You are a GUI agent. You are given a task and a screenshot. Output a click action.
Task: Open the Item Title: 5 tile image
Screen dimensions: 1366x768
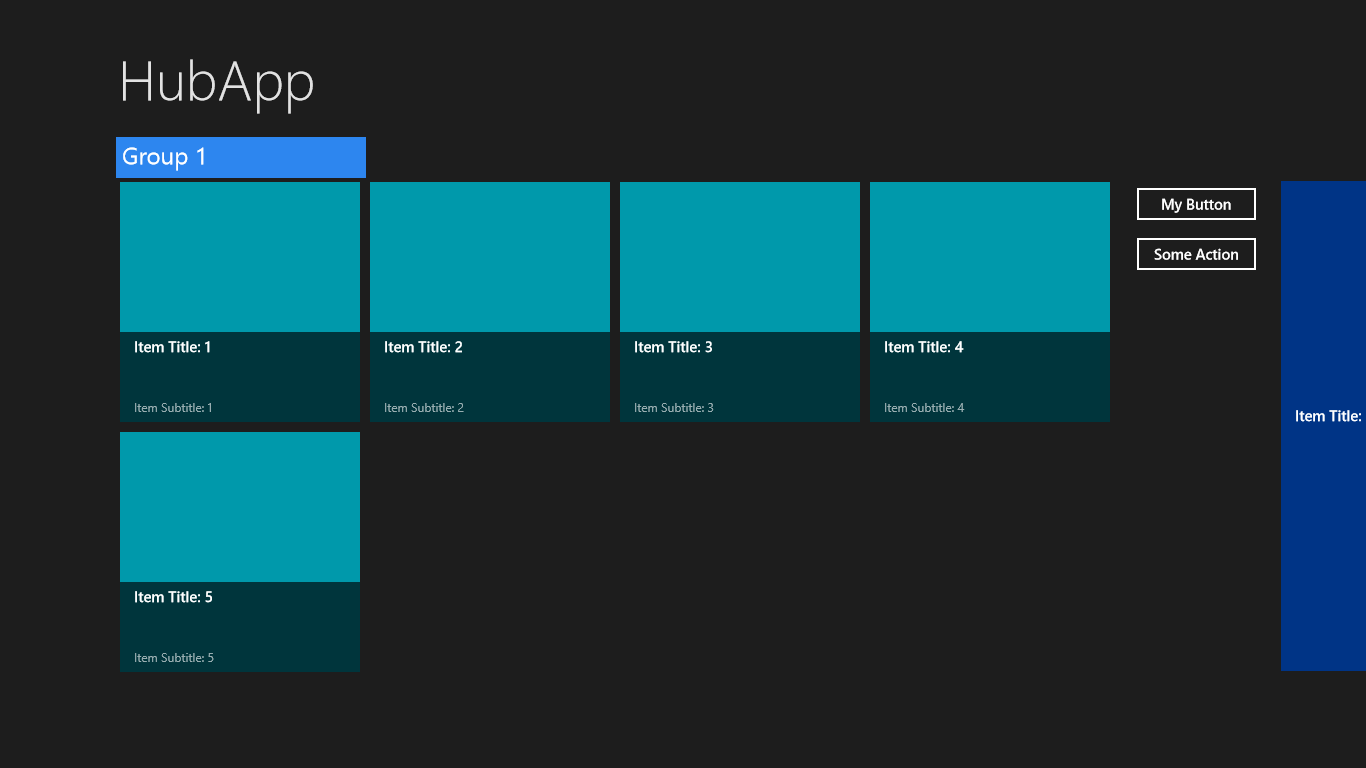click(x=240, y=507)
